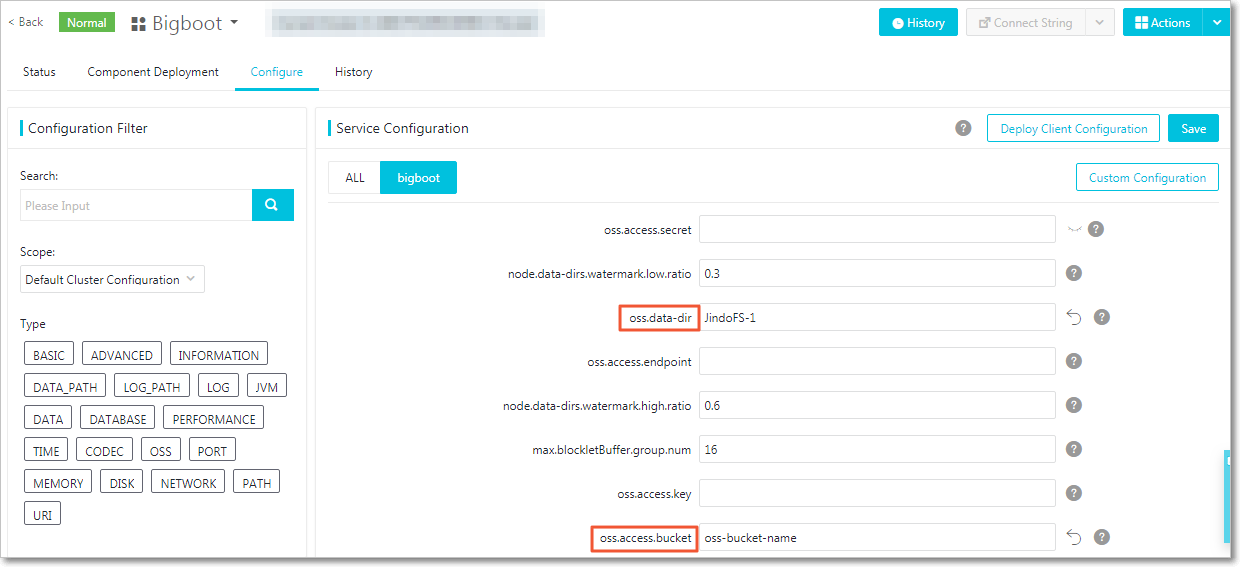
Task: Click the watermark.low.ratio input field
Action: (877, 273)
